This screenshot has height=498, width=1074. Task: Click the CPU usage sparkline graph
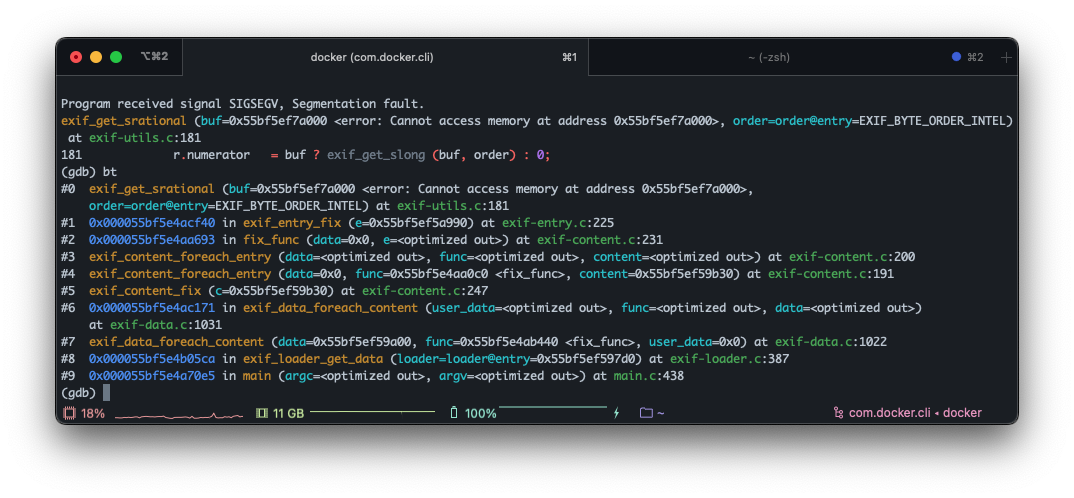(178, 413)
